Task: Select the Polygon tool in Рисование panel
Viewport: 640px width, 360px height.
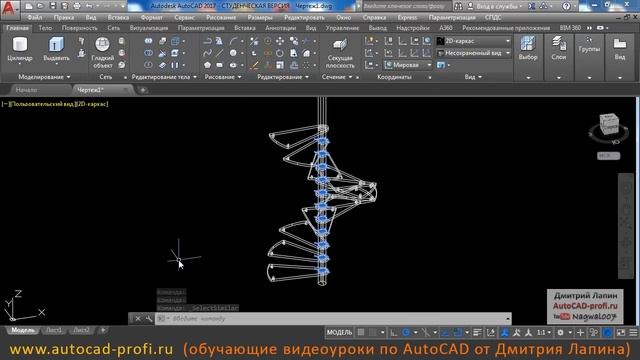Action: (x=207, y=65)
